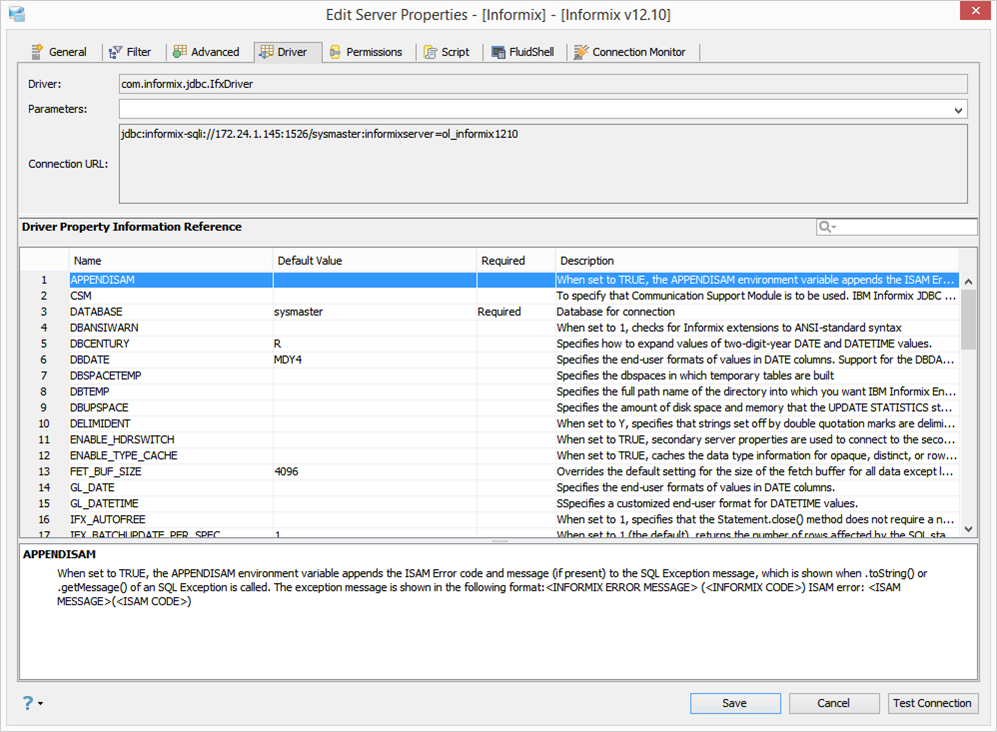The height and width of the screenshot is (732, 997).
Task: Click the MDY4 default value cell
Action: pyautogui.click(x=375, y=359)
